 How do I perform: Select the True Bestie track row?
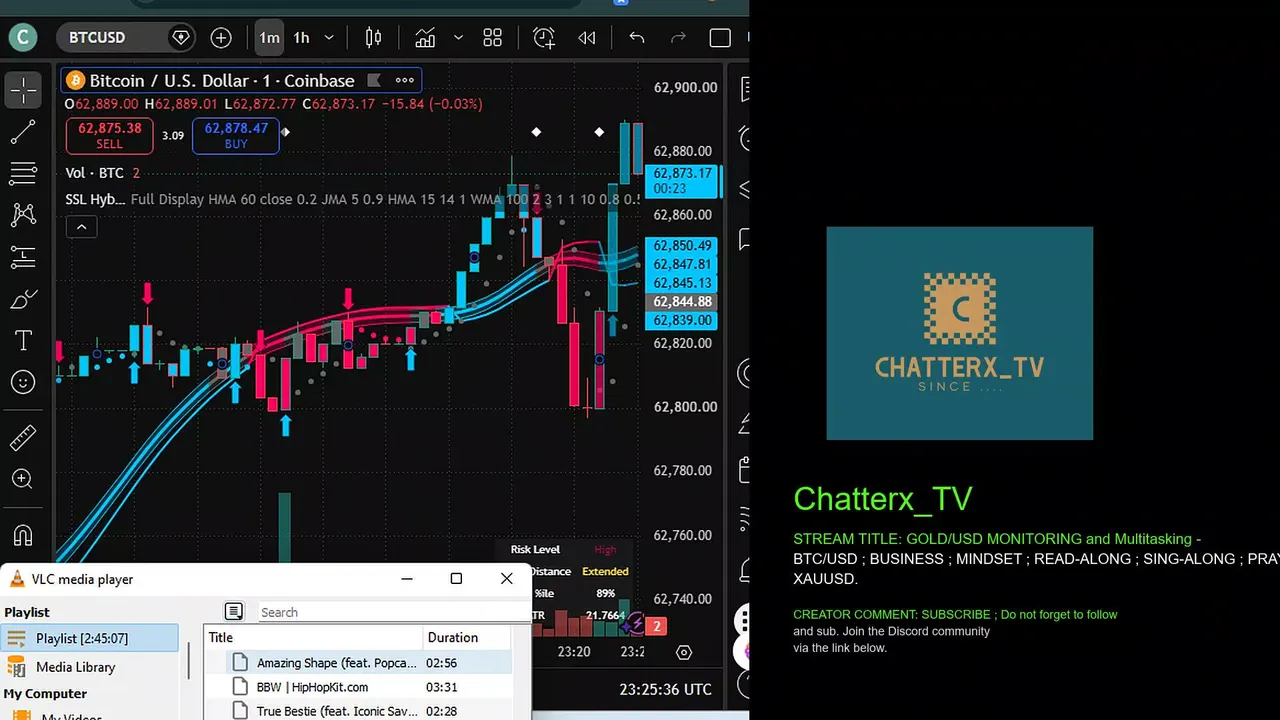point(359,711)
